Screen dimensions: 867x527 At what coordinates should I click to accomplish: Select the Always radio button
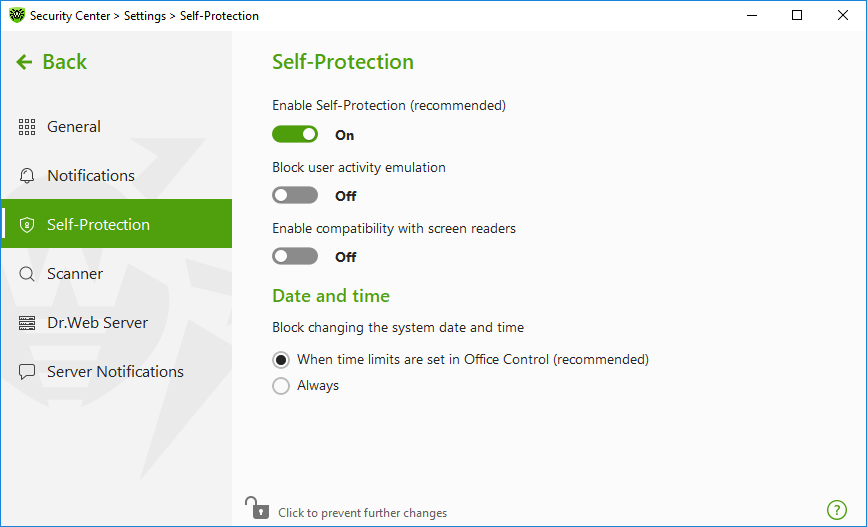coord(281,385)
